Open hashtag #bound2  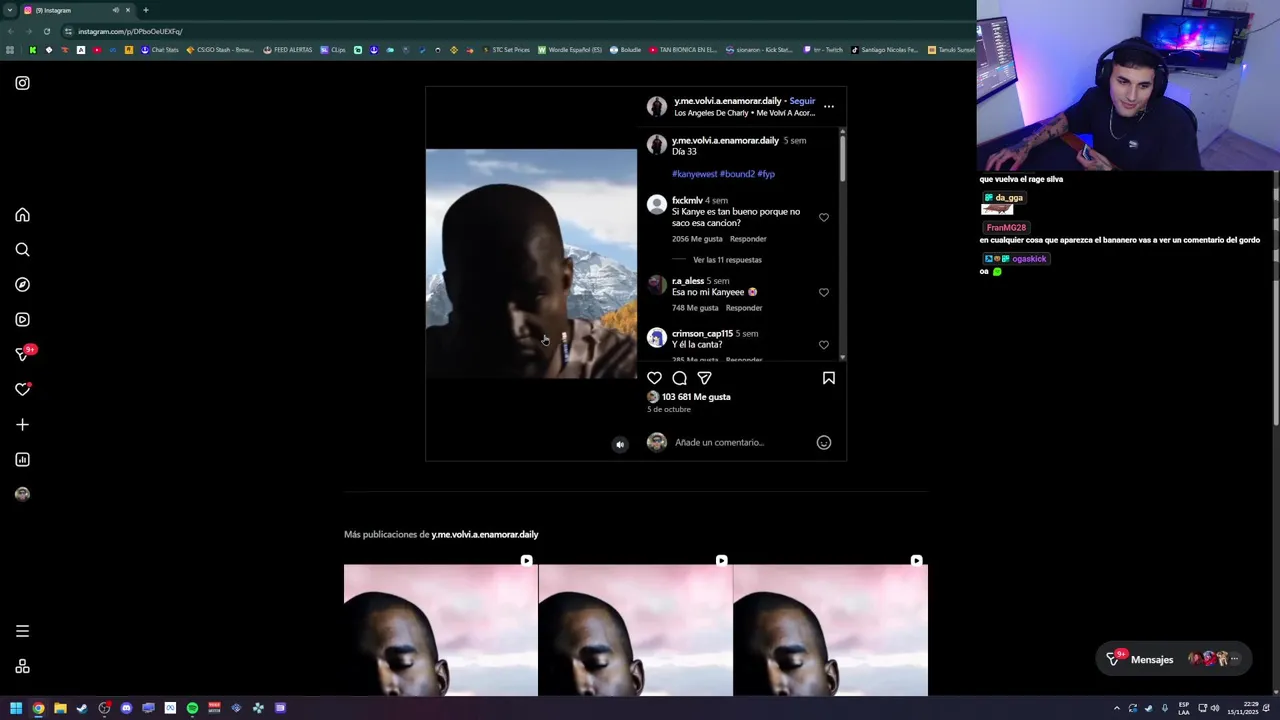click(x=737, y=174)
